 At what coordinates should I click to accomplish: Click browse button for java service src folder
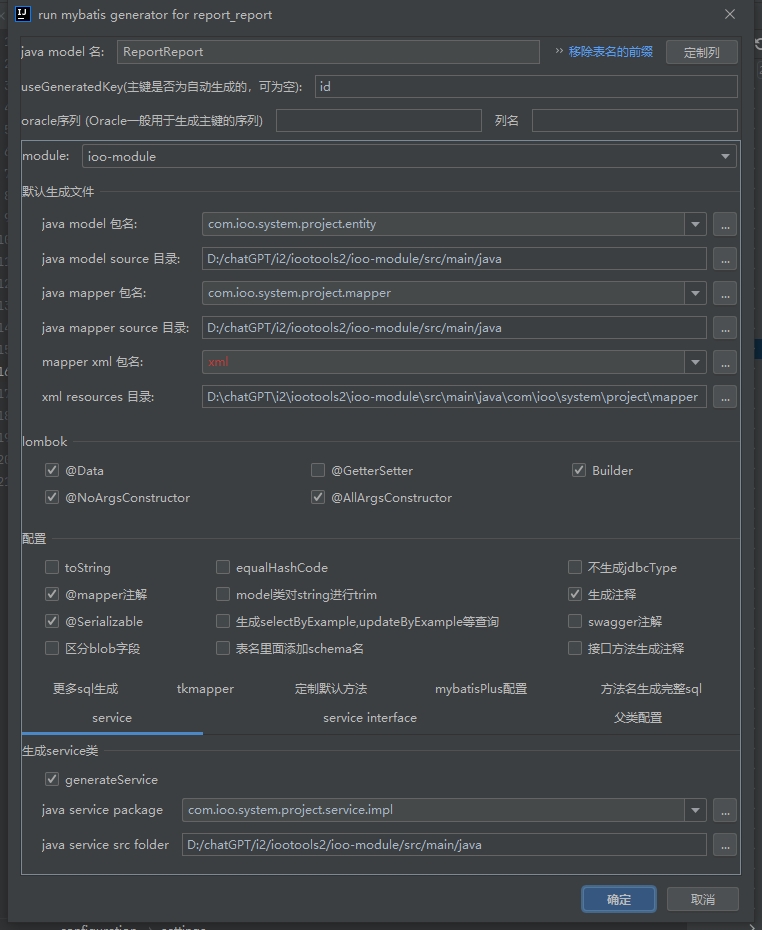[725, 845]
